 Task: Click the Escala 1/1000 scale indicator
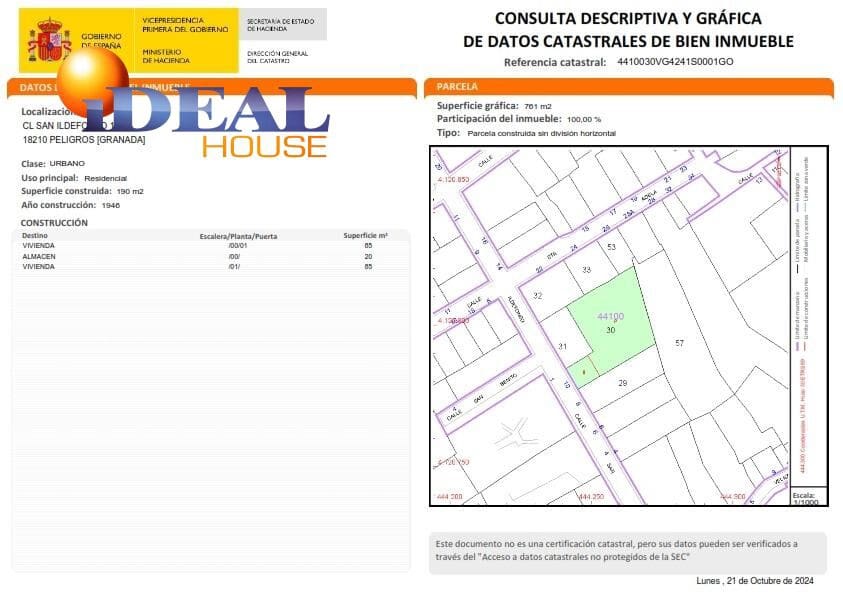point(806,498)
